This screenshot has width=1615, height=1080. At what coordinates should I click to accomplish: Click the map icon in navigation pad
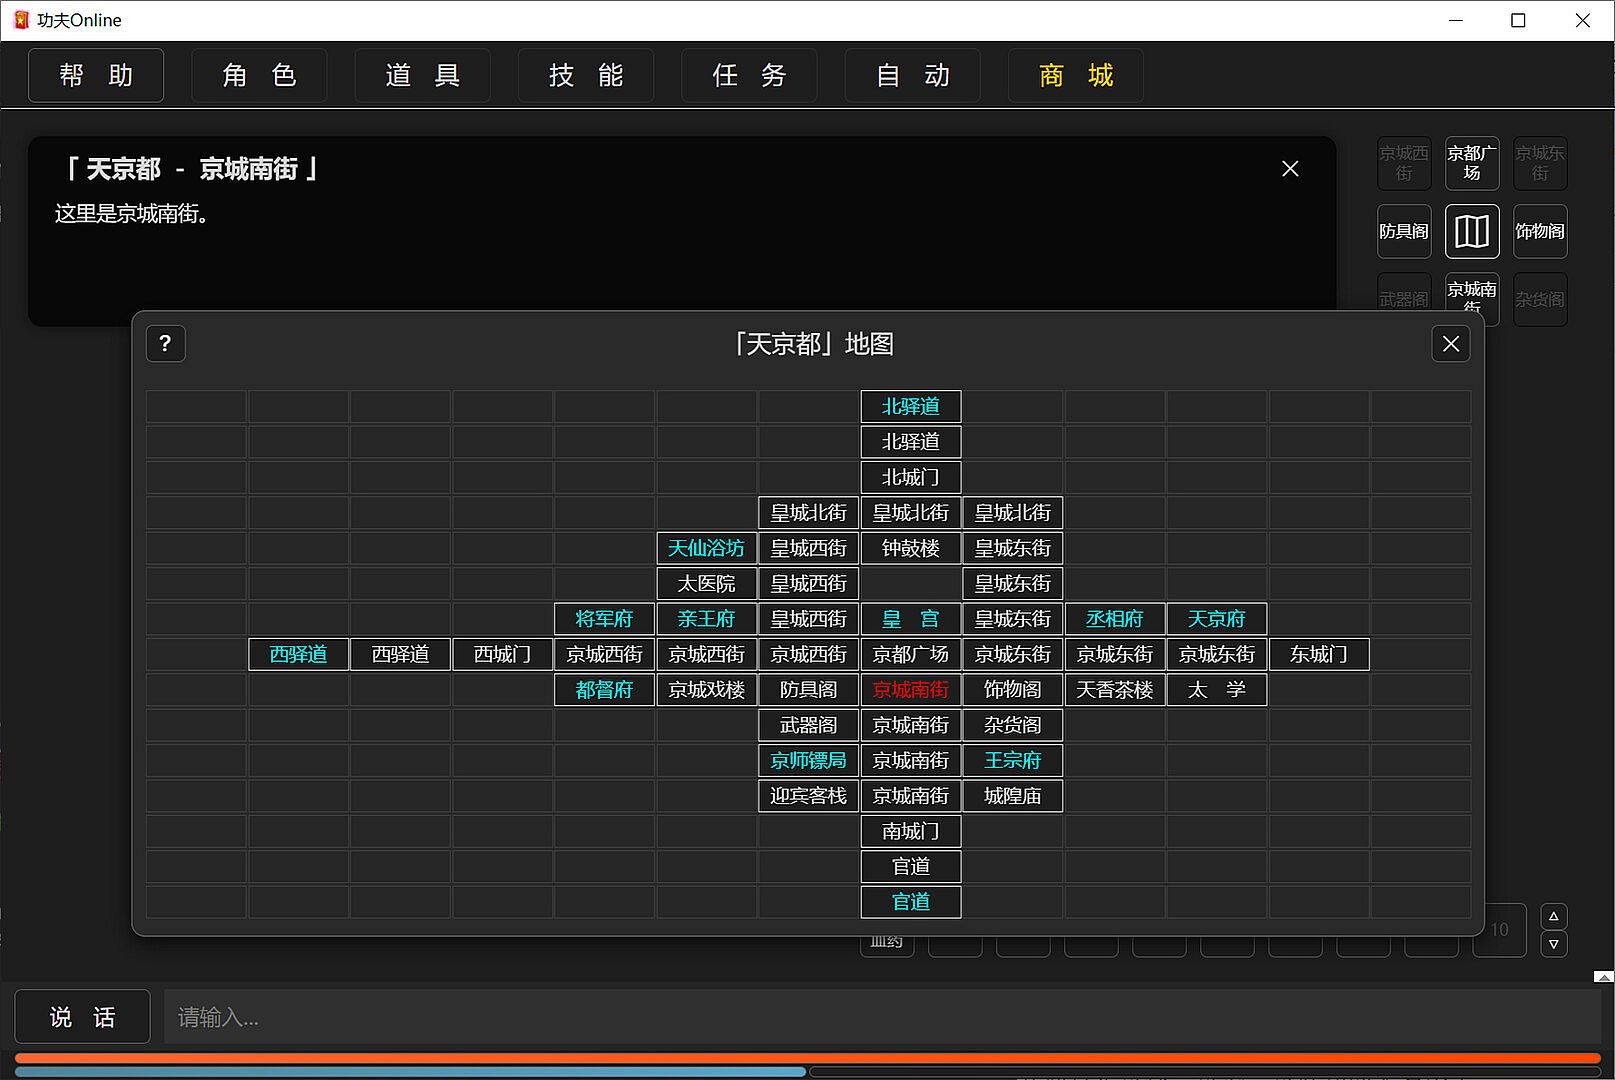[x=1471, y=231]
